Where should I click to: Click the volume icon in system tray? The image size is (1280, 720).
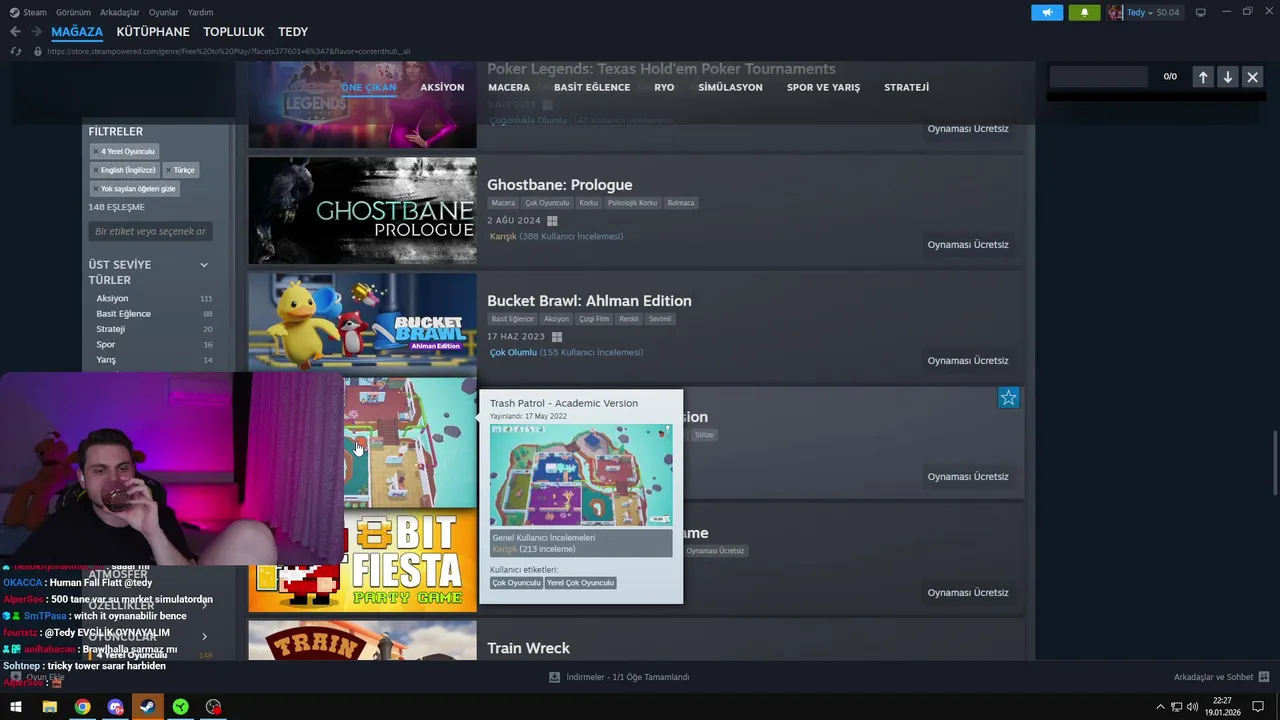[1192, 707]
